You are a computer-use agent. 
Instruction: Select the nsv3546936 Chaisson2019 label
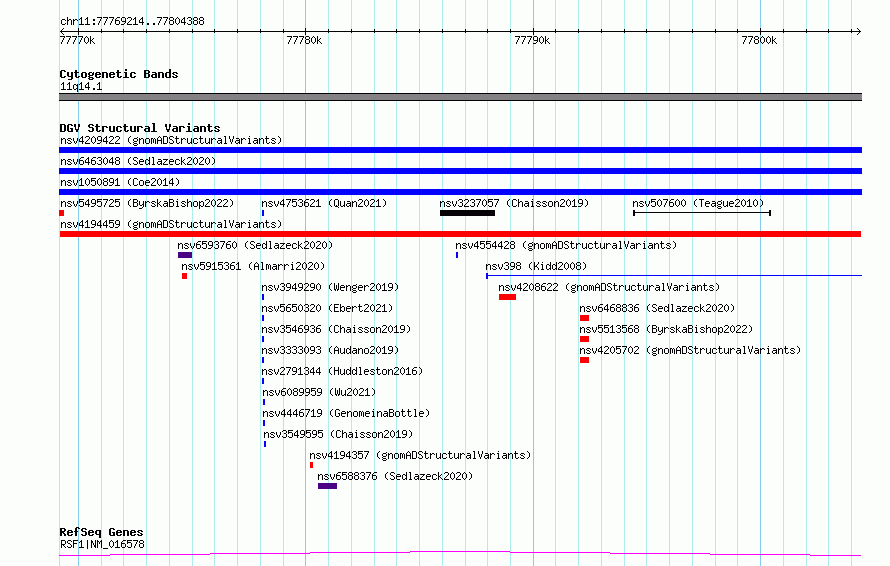tap(336, 329)
